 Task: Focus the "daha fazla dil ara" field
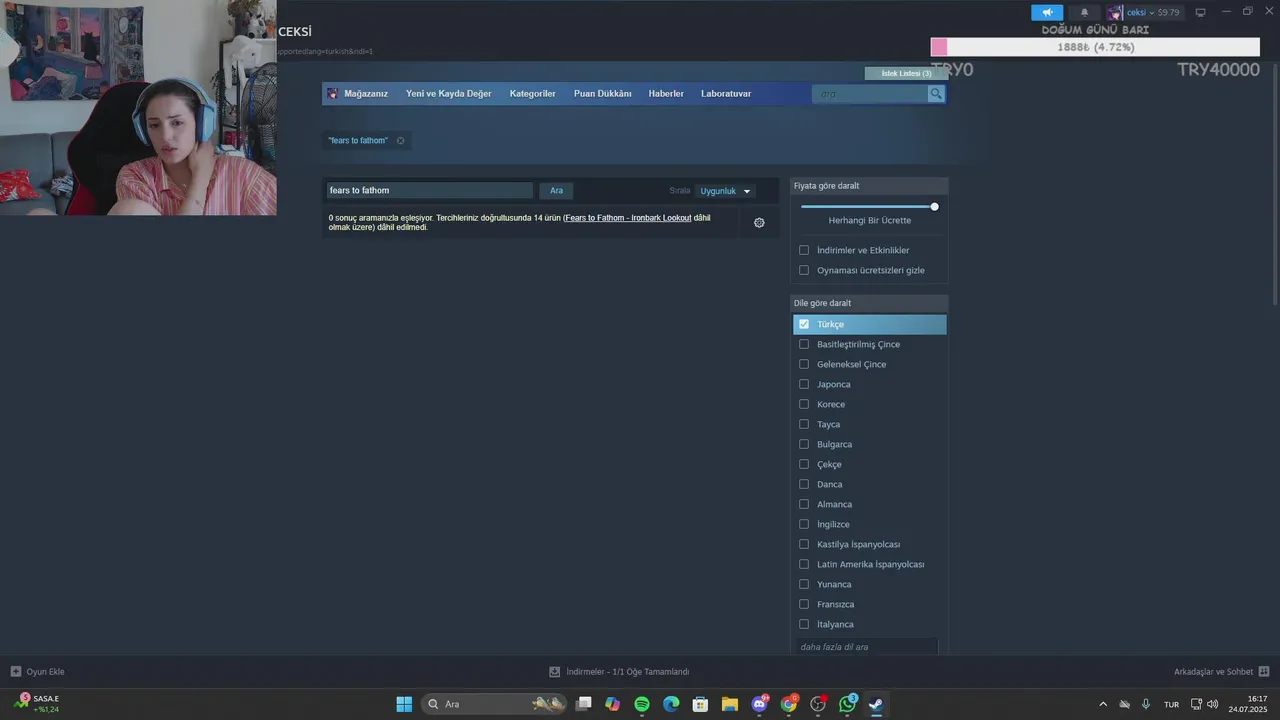coord(867,647)
